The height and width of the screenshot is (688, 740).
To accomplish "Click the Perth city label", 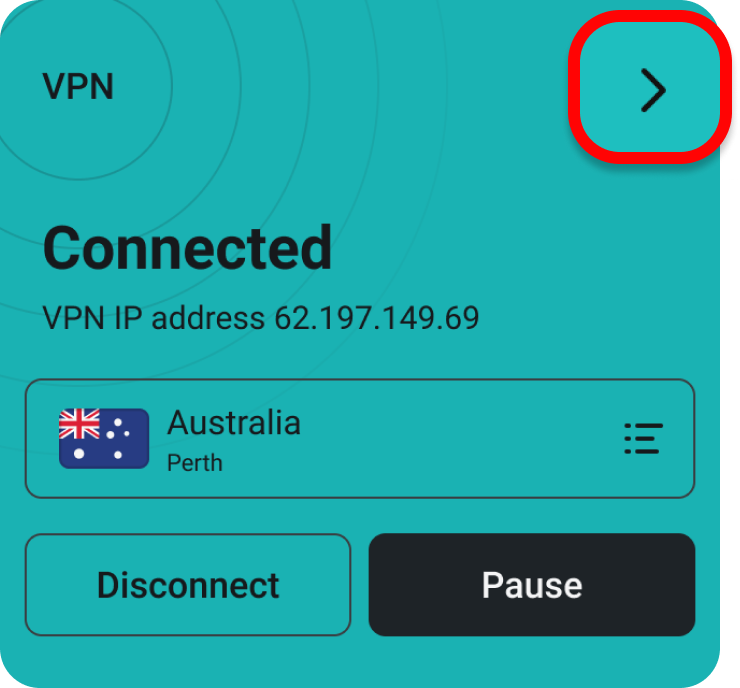I will [x=194, y=463].
